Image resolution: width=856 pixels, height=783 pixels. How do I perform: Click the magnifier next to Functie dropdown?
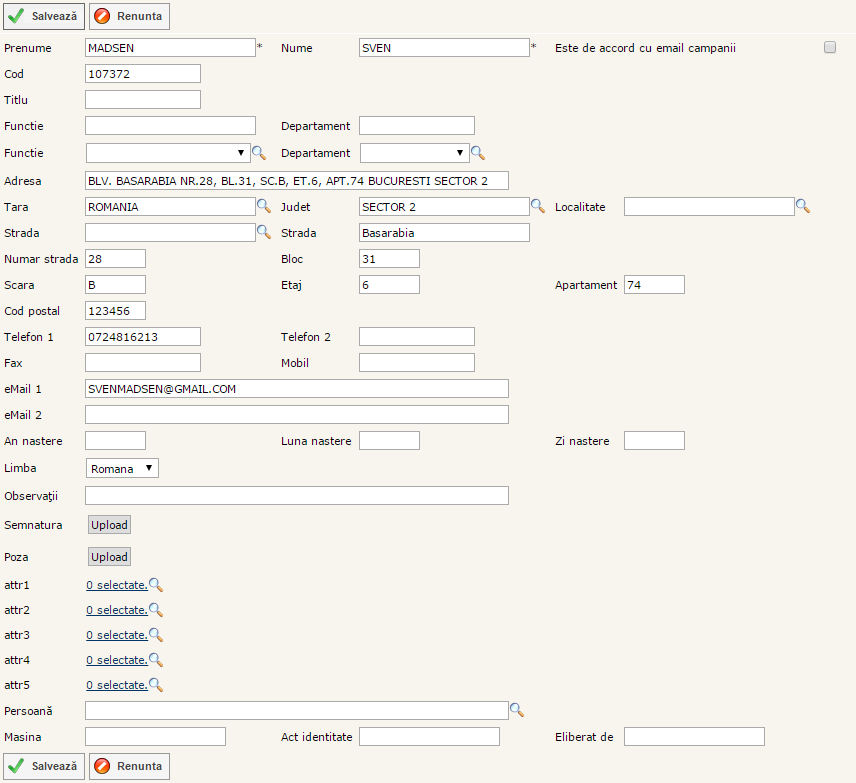pyautogui.click(x=258, y=153)
